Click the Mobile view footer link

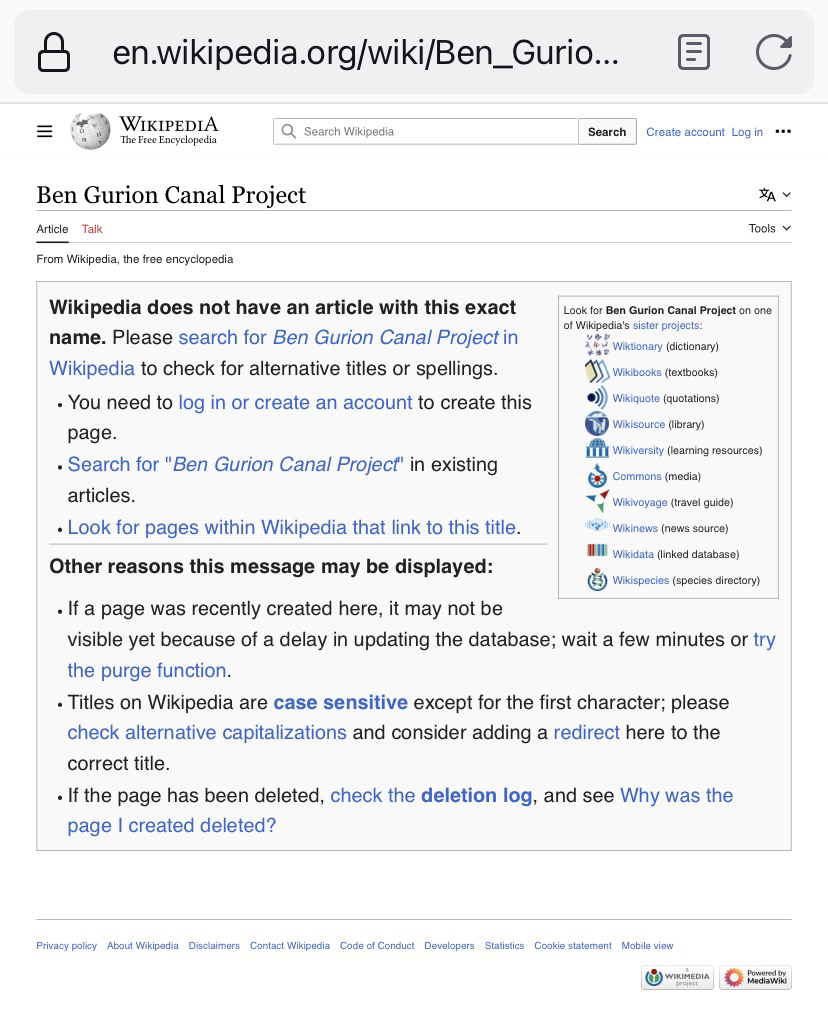(647, 945)
